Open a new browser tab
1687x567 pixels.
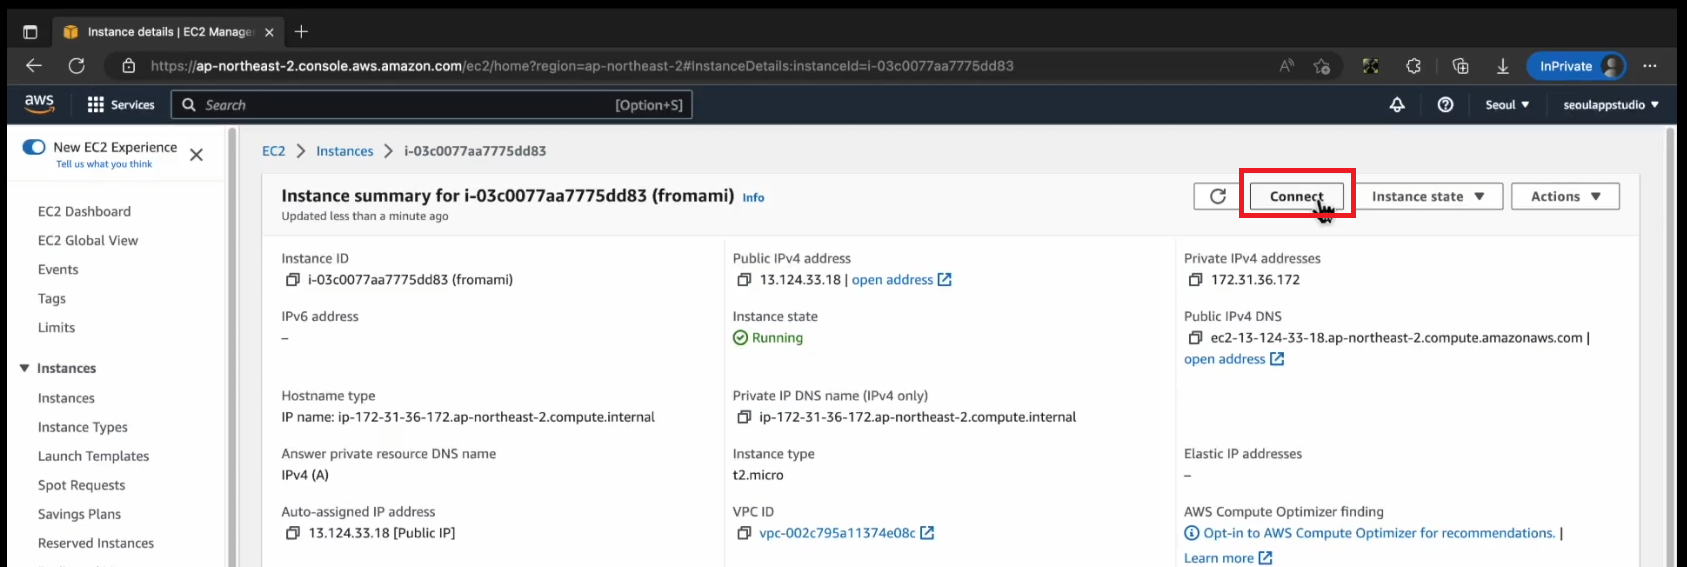(x=301, y=32)
